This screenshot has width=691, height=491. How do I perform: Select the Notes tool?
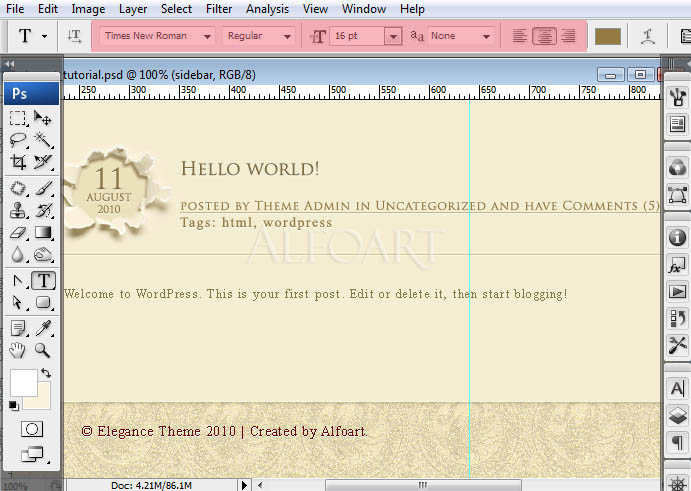point(18,328)
